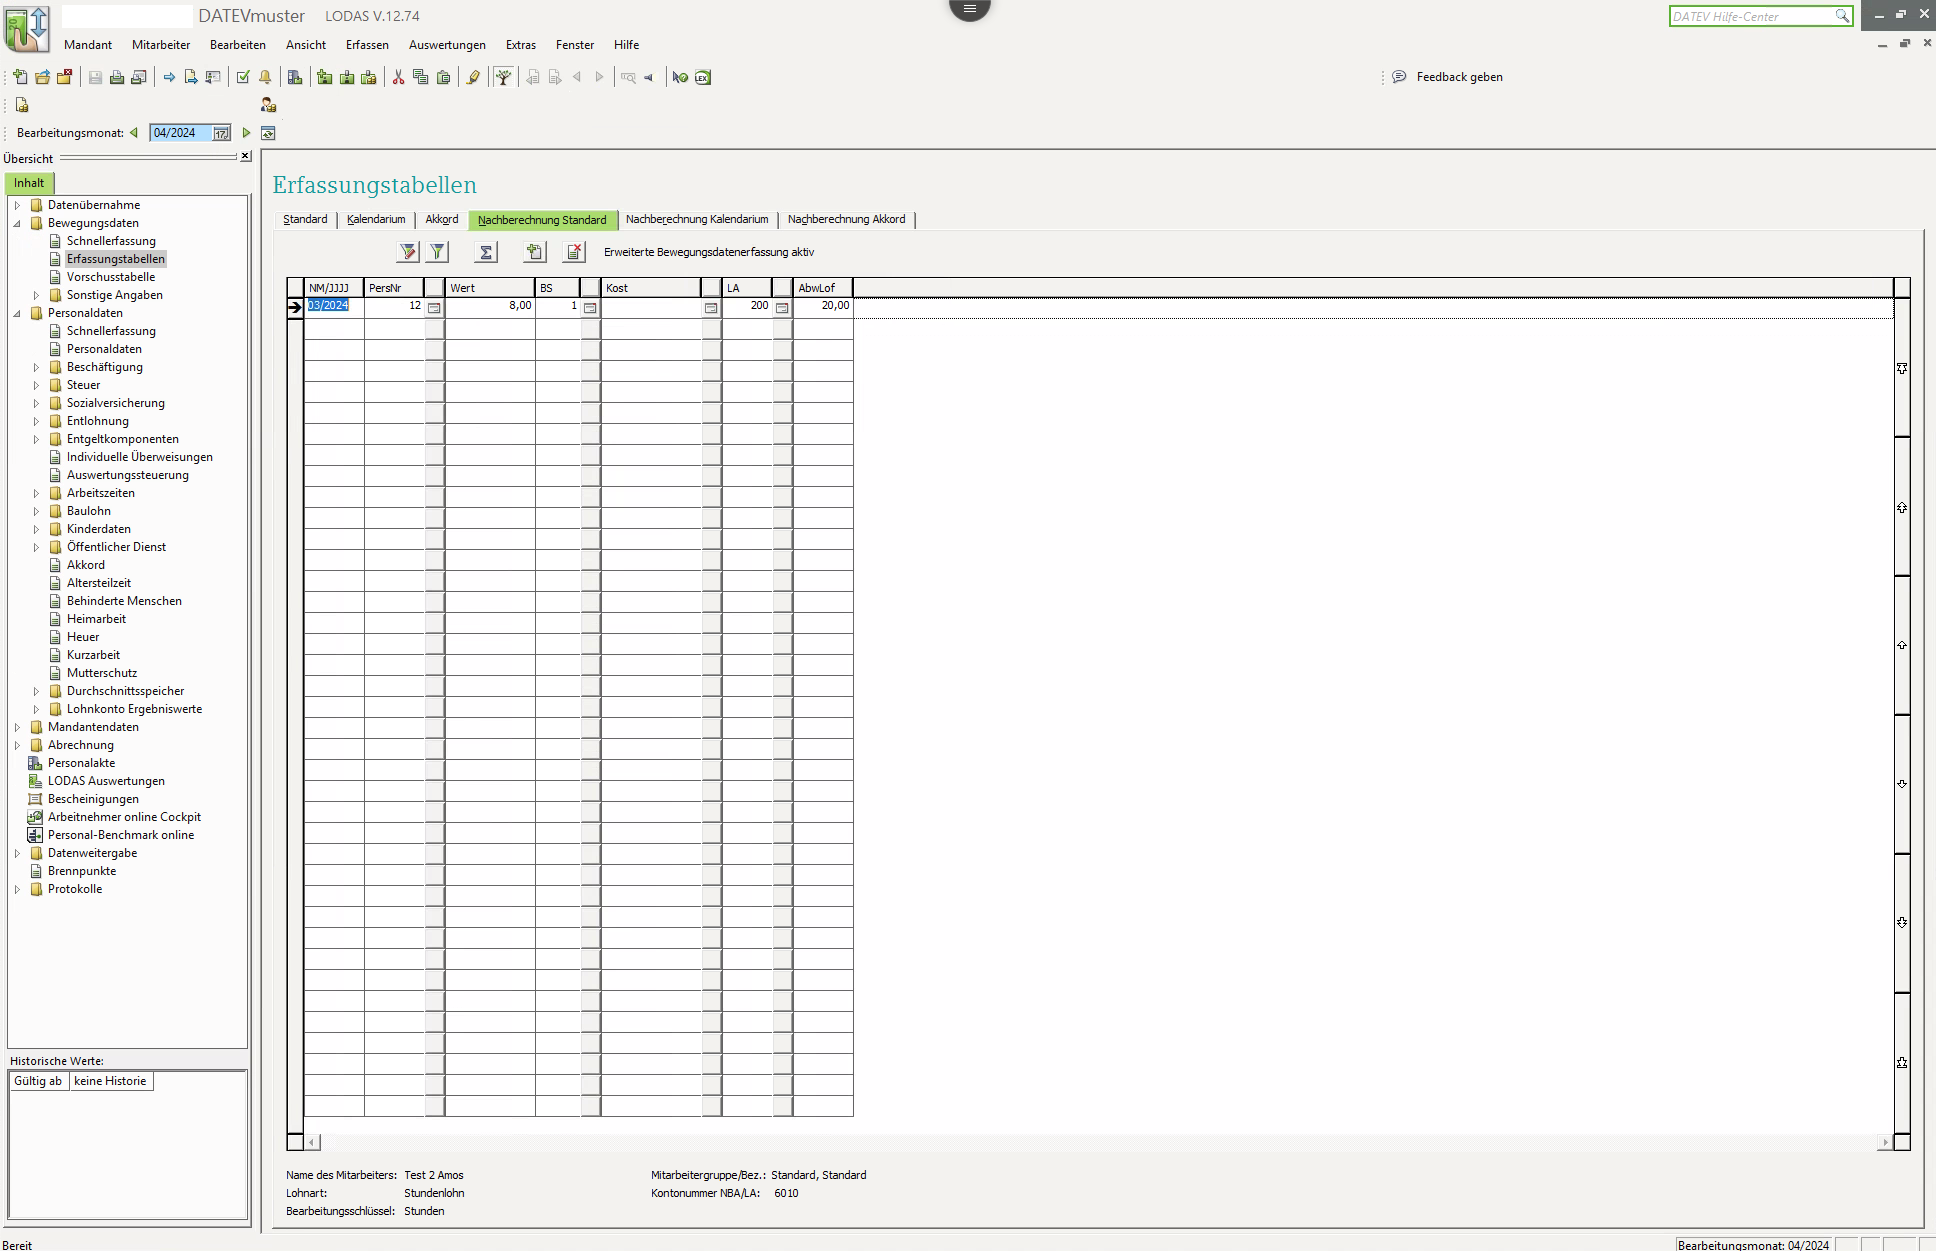Expand the Mandantendaten node
This screenshot has height=1251, width=1936.
coord(17,727)
